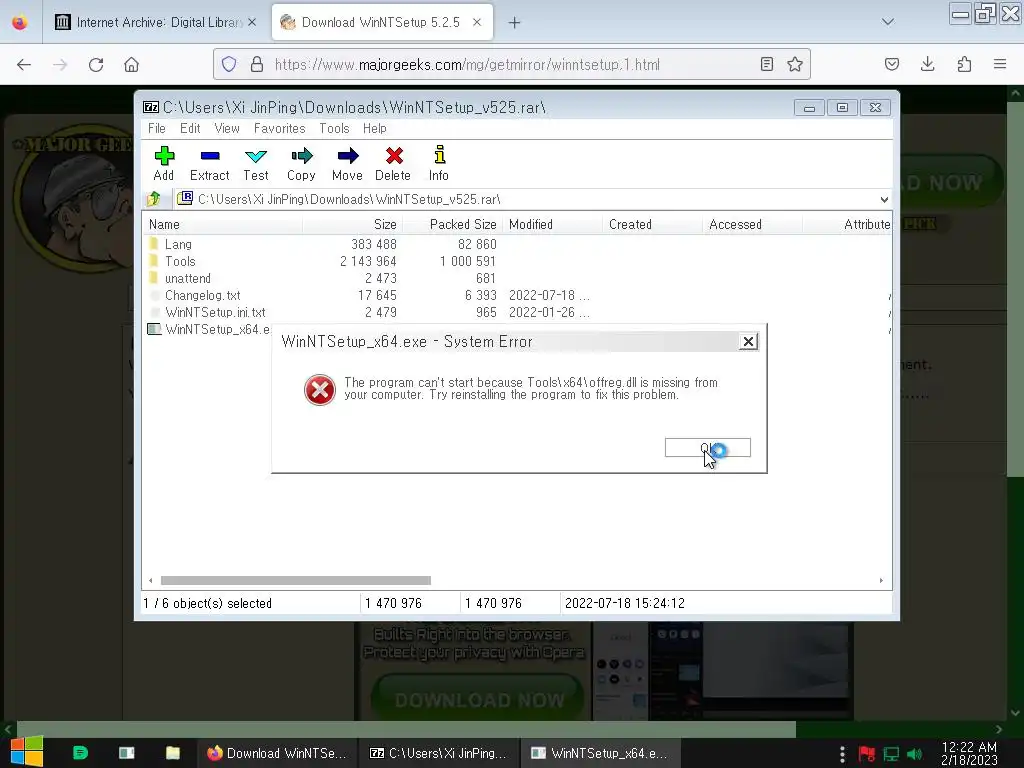Click the 7-Zip horizontal scrollbar thumb
Viewport: 1024px width, 768px height.
pyautogui.click(x=296, y=581)
